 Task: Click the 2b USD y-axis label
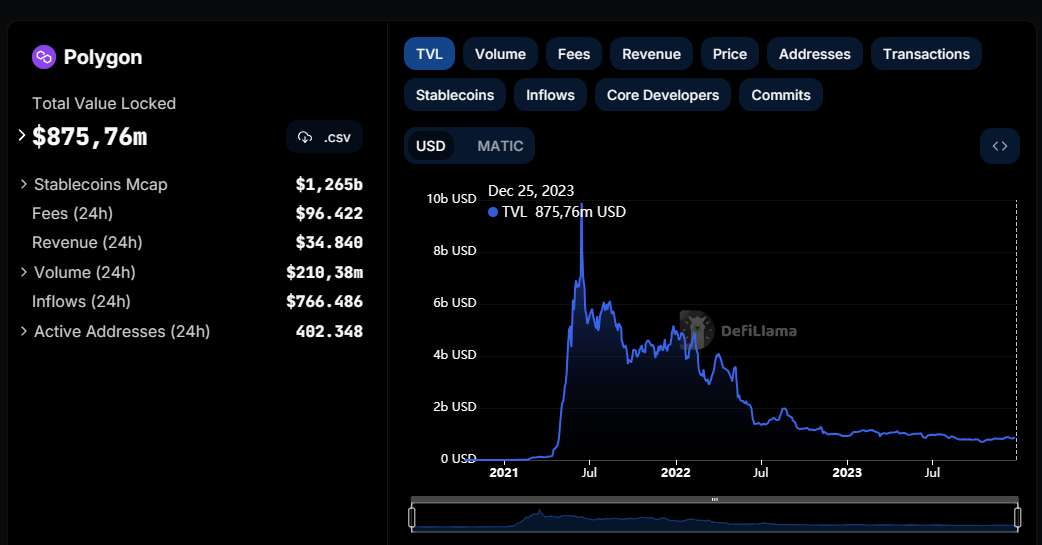click(x=455, y=407)
